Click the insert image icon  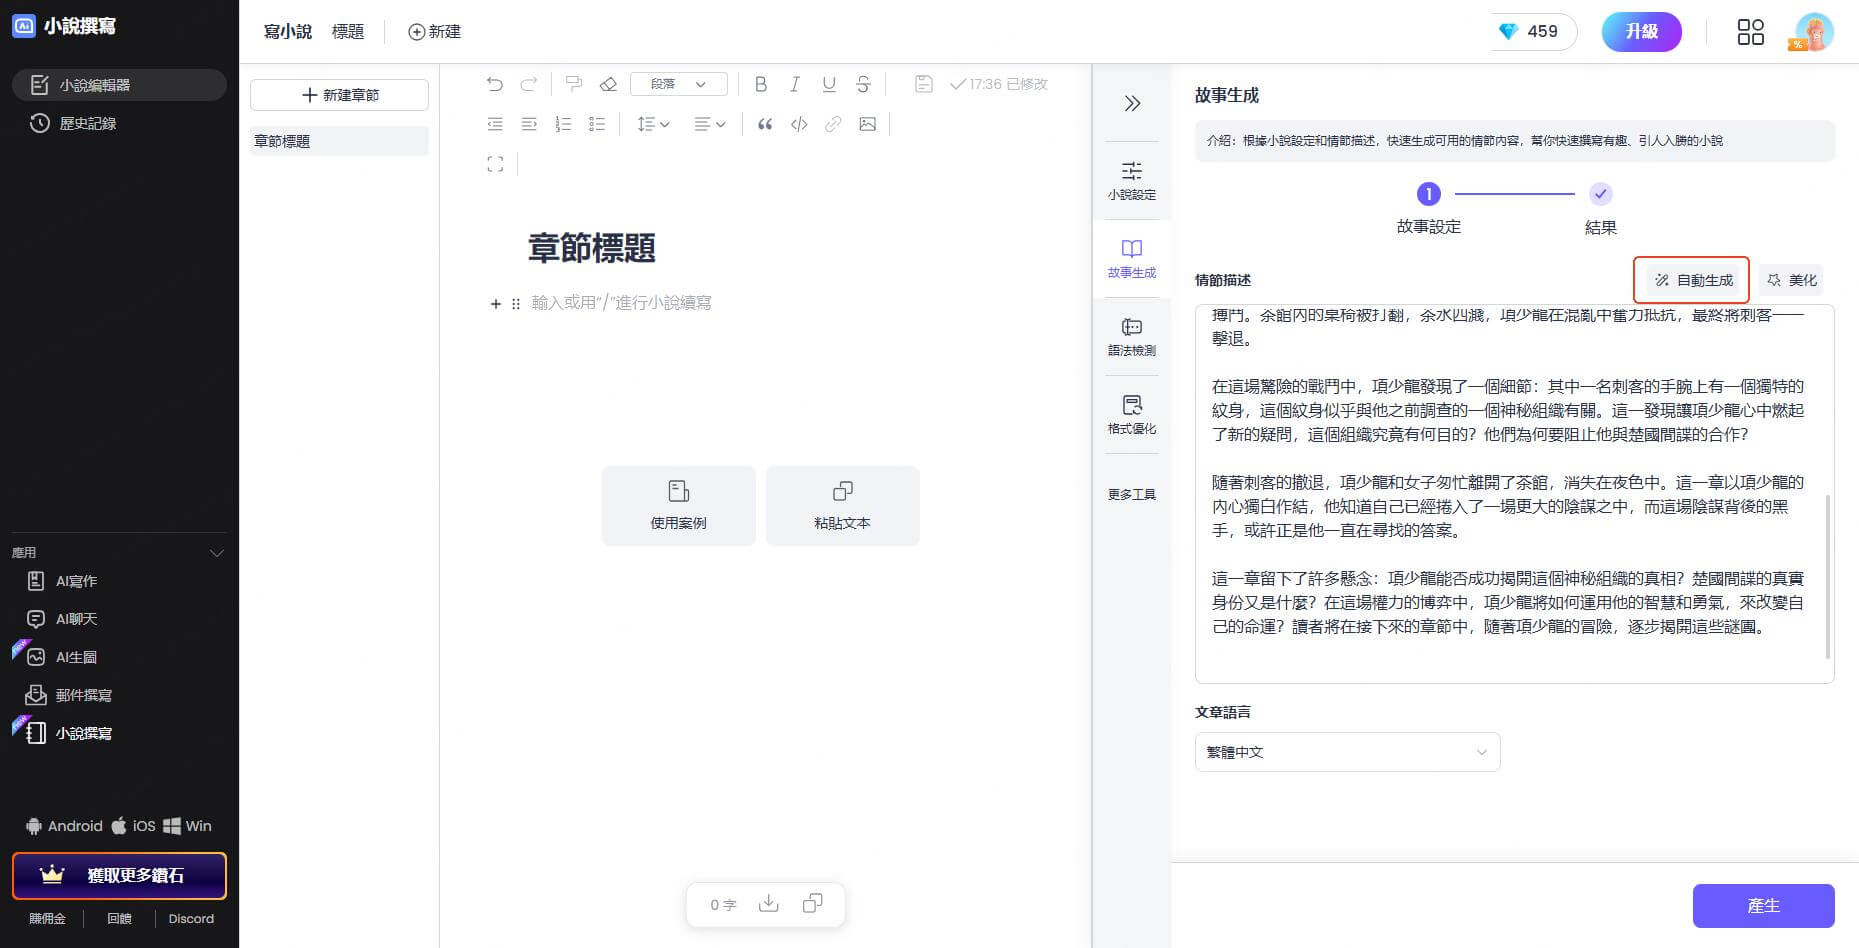[867, 124]
